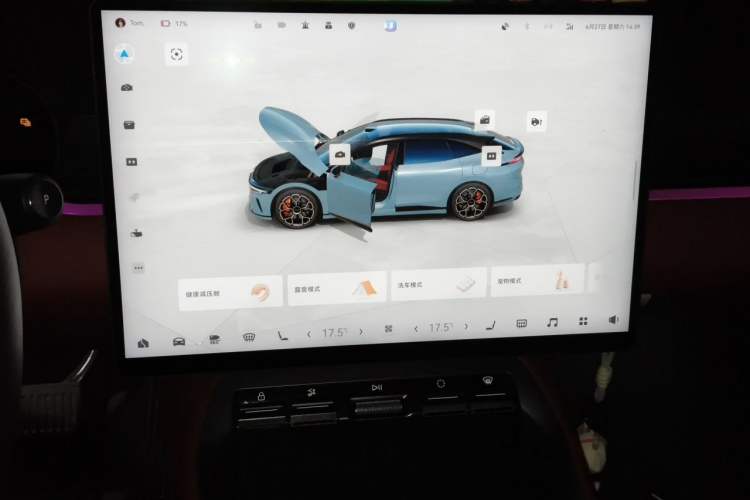Screen dimensions: 750x500
Task: Tap the volume speaker icon
Action: click(x=614, y=320)
